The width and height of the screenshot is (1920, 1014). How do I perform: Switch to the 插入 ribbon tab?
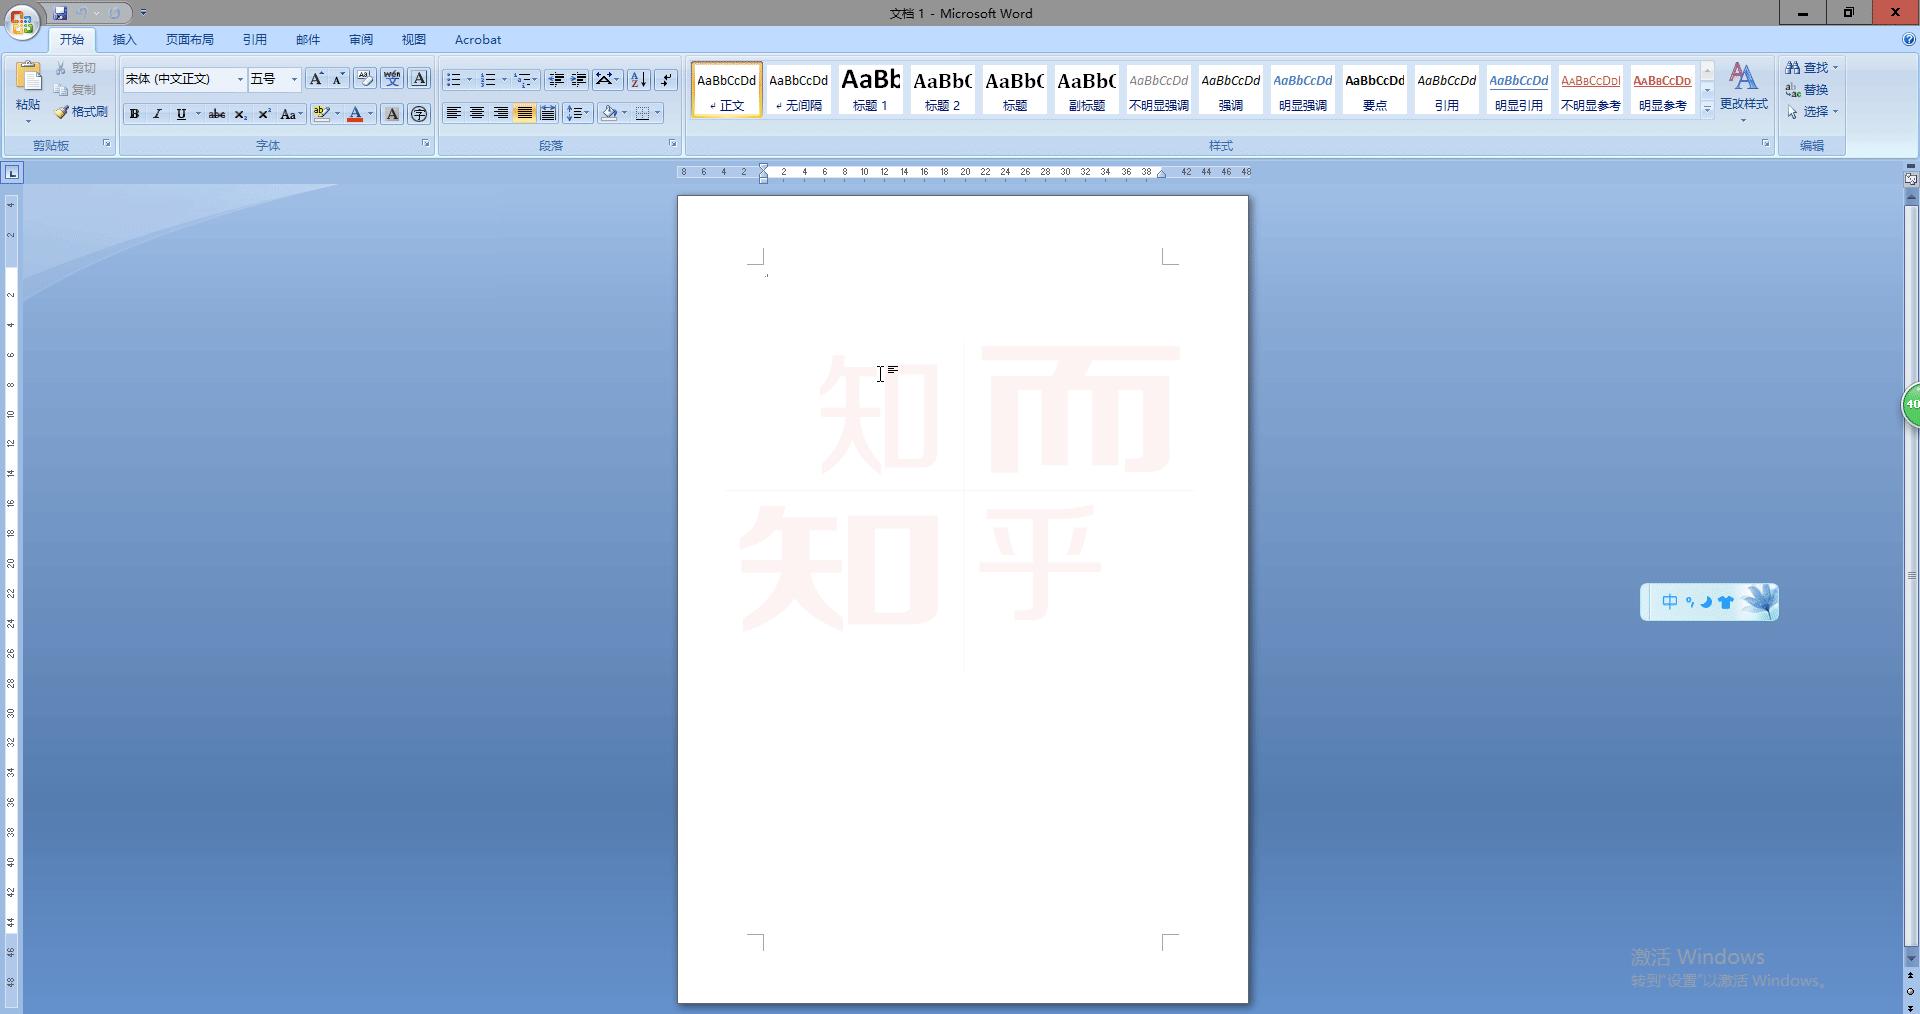click(124, 39)
